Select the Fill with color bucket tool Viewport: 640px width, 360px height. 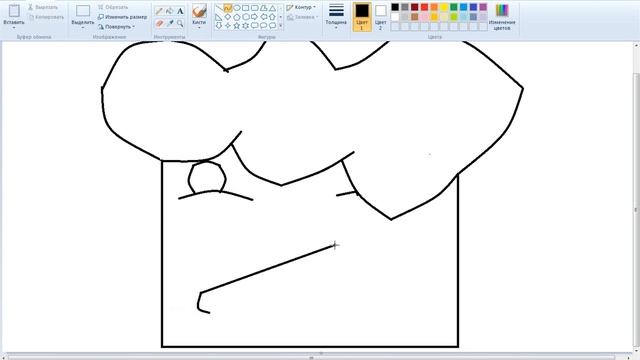[x=169, y=11]
